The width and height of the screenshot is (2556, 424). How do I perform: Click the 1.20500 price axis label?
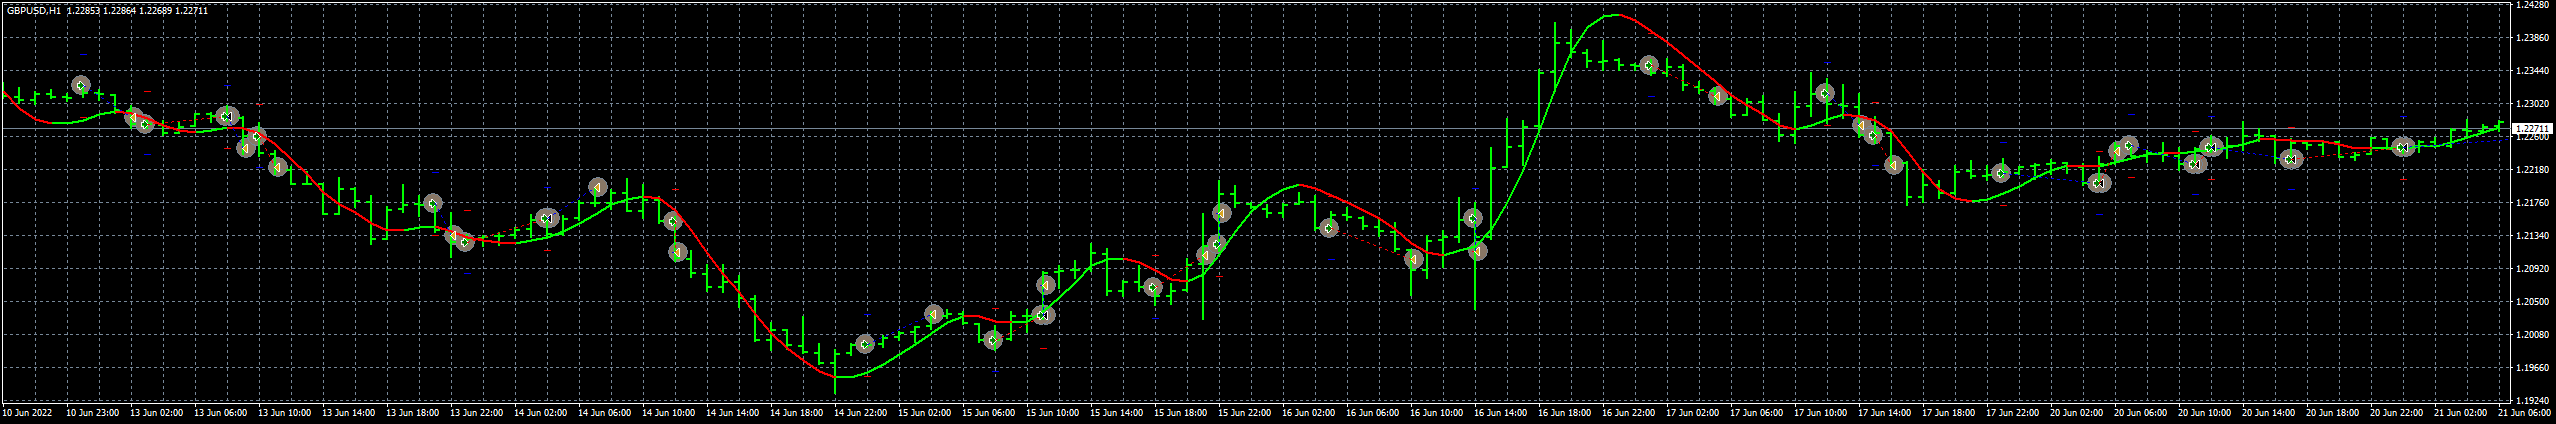pyautogui.click(x=2531, y=303)
